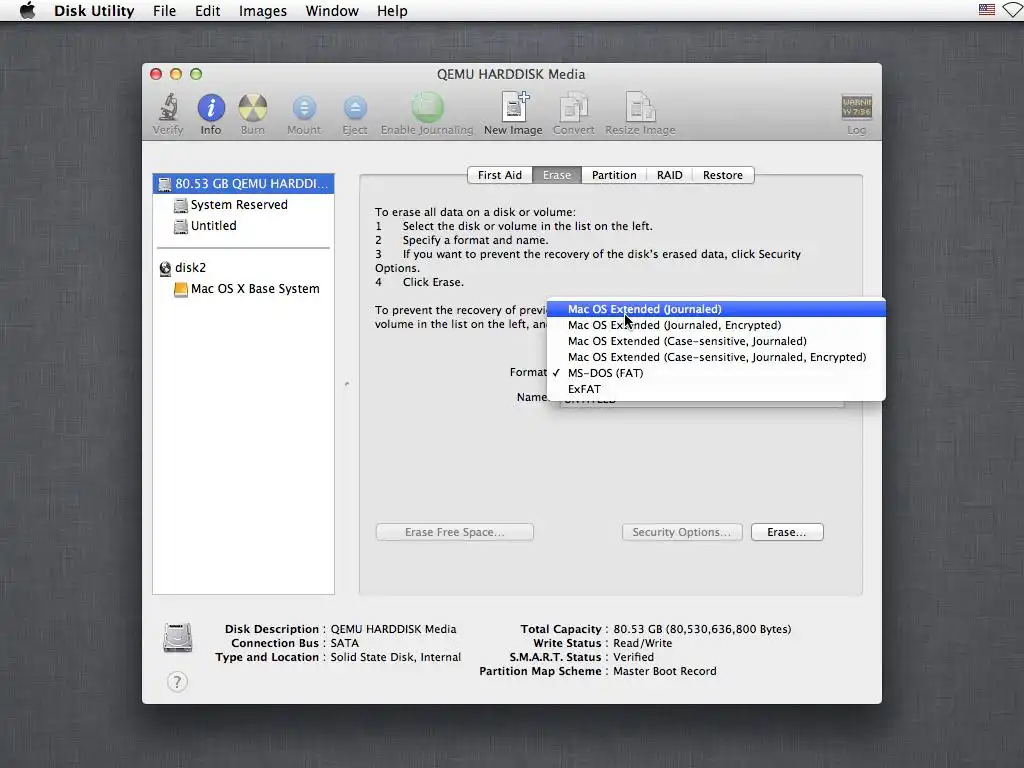Viewport: 1024px width, 768px height.
Task: Click the SATA connection bus value
Action: [345, 643]
